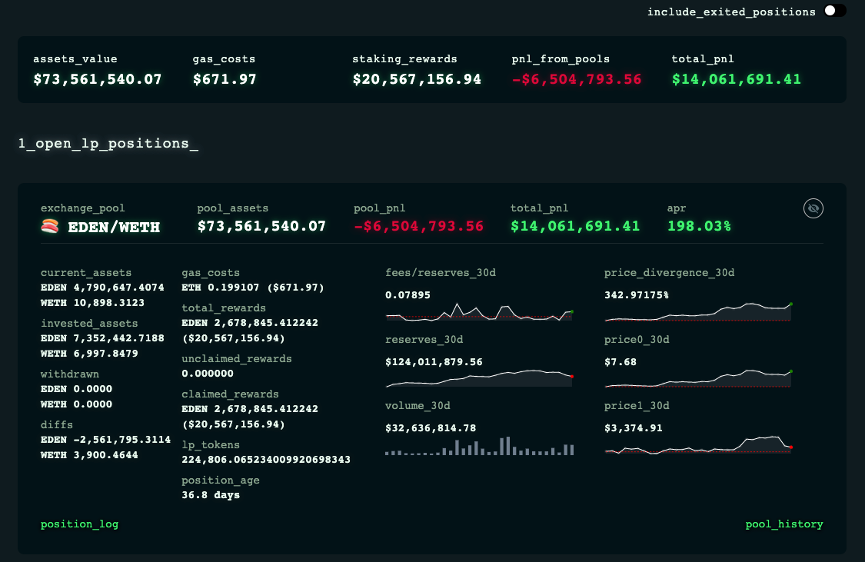
Task: Click invested_assets EDEN 7,352,442.7188
Action: click(102, 338)
